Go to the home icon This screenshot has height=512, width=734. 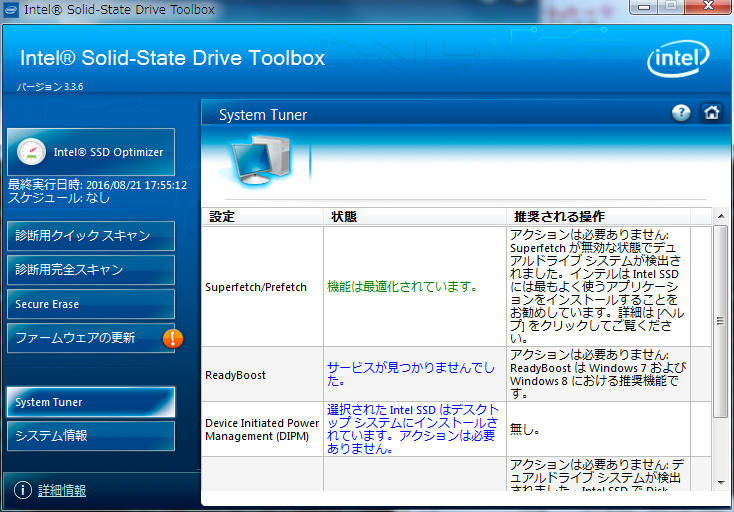[712, 113]
